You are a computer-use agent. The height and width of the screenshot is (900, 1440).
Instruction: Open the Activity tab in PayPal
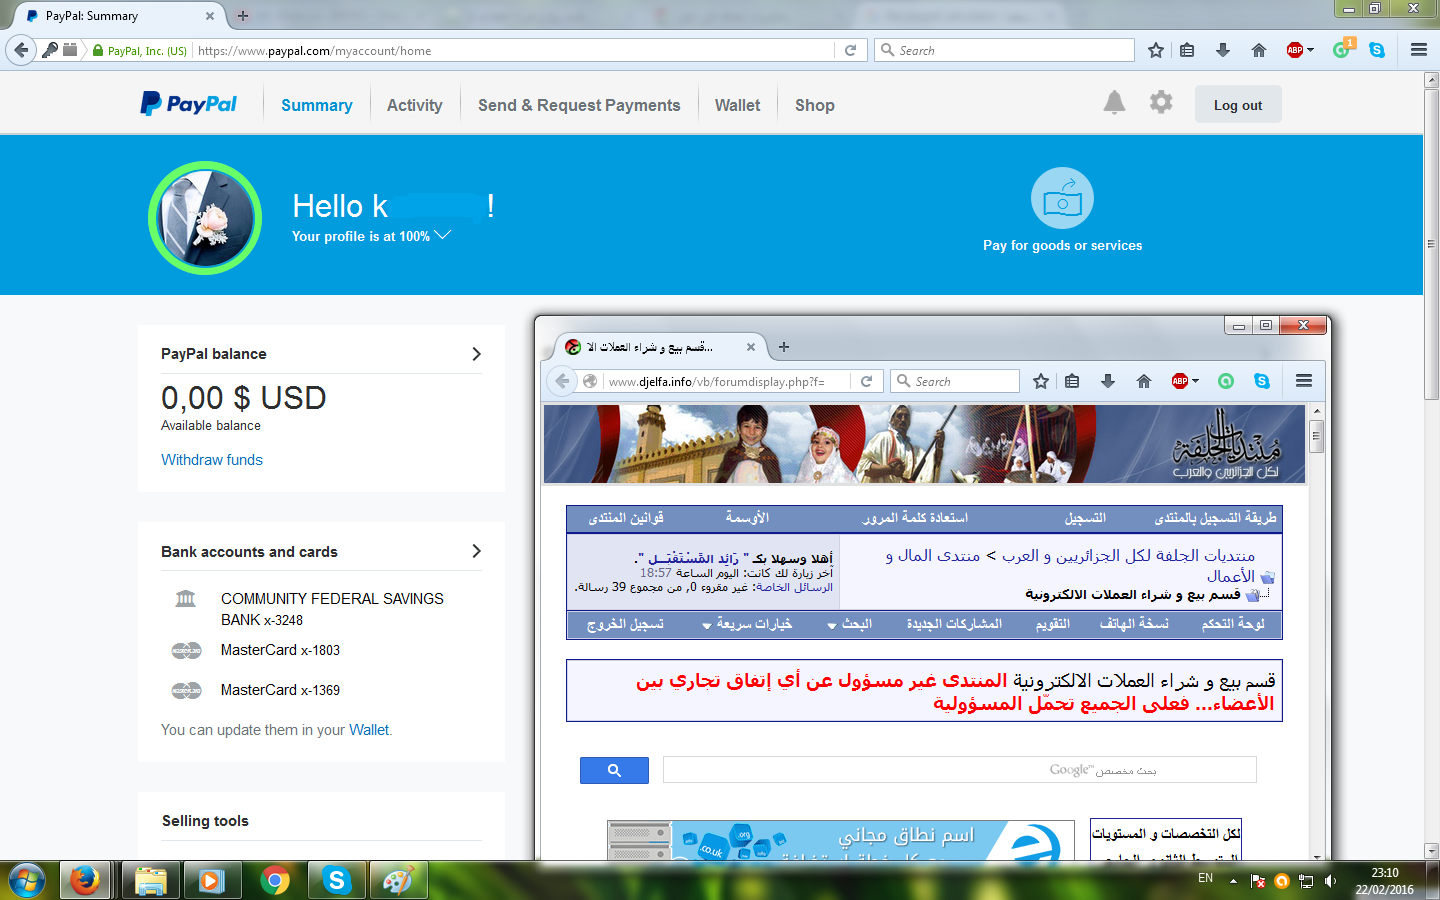[414, 105]
